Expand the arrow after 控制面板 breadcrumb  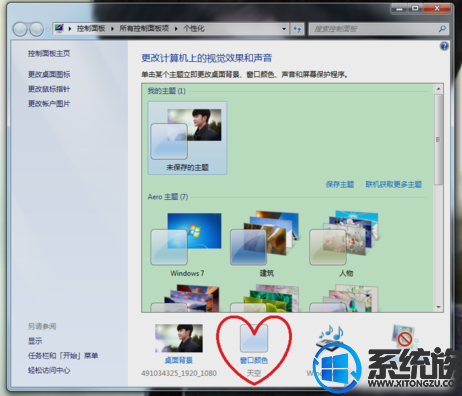pyautogui.click(x=112, y=29)
